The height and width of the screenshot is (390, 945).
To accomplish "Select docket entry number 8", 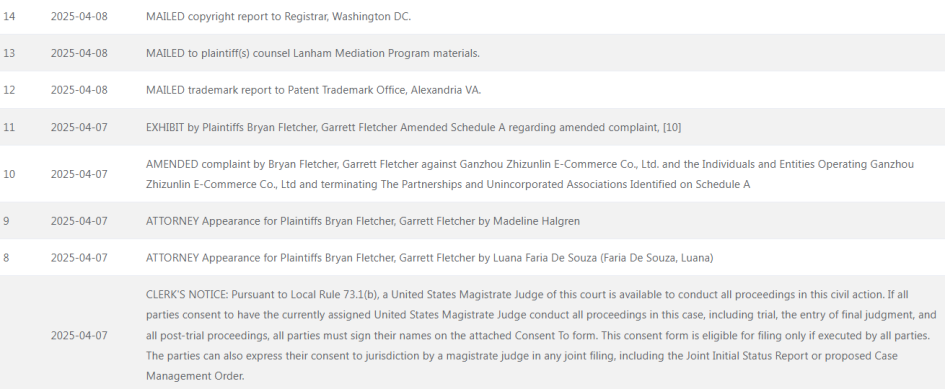I will [x=6, y=258].
